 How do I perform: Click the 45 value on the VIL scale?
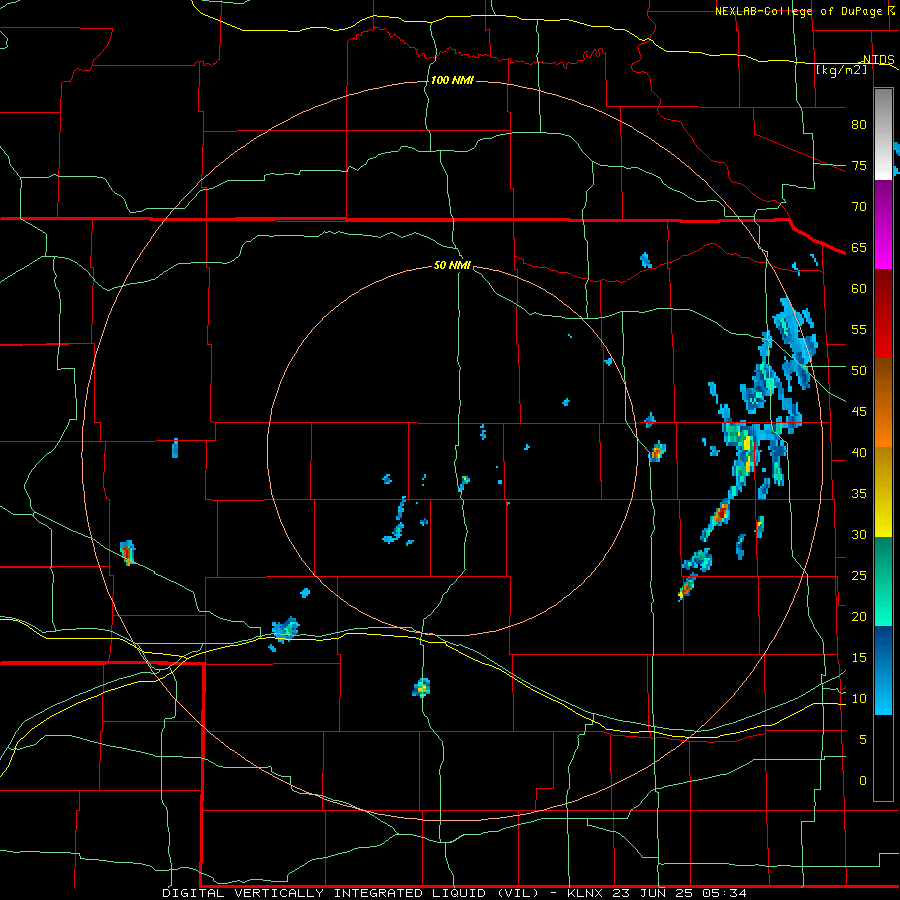coord(859,412)
